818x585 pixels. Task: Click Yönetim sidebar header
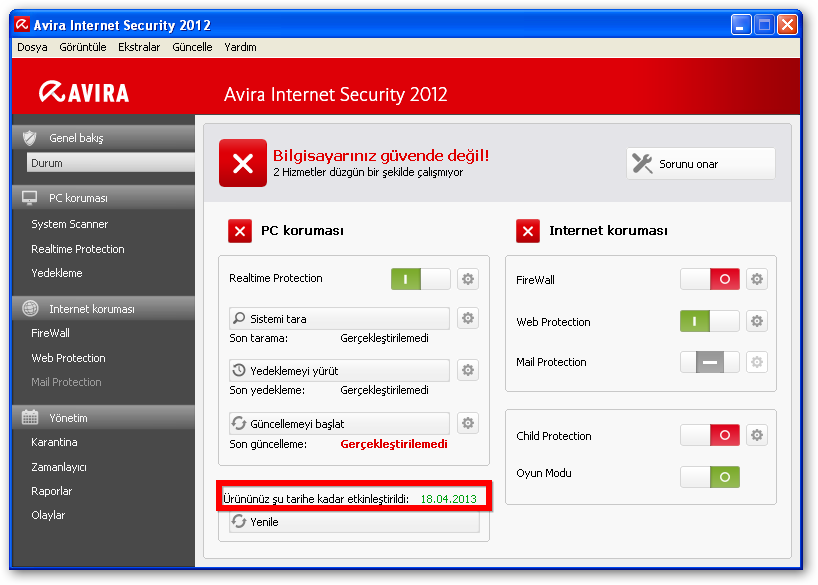(x=103, y=417)
